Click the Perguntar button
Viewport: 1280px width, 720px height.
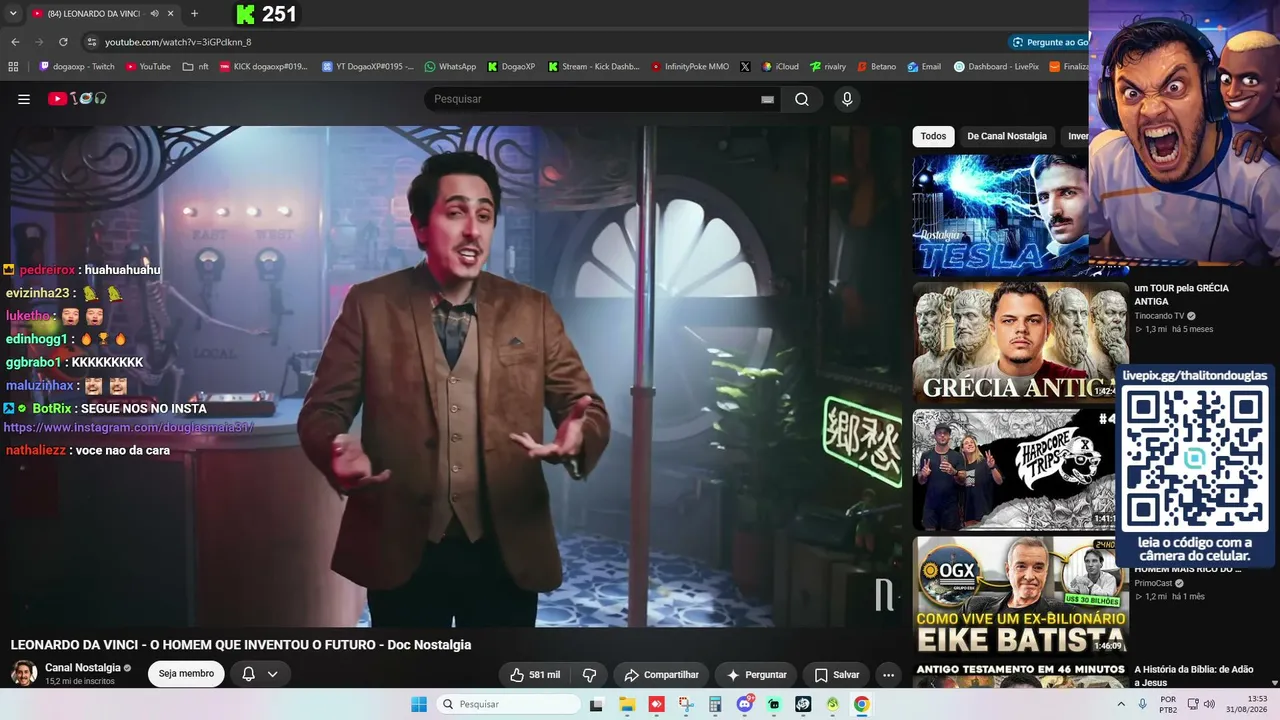(756, 675)
